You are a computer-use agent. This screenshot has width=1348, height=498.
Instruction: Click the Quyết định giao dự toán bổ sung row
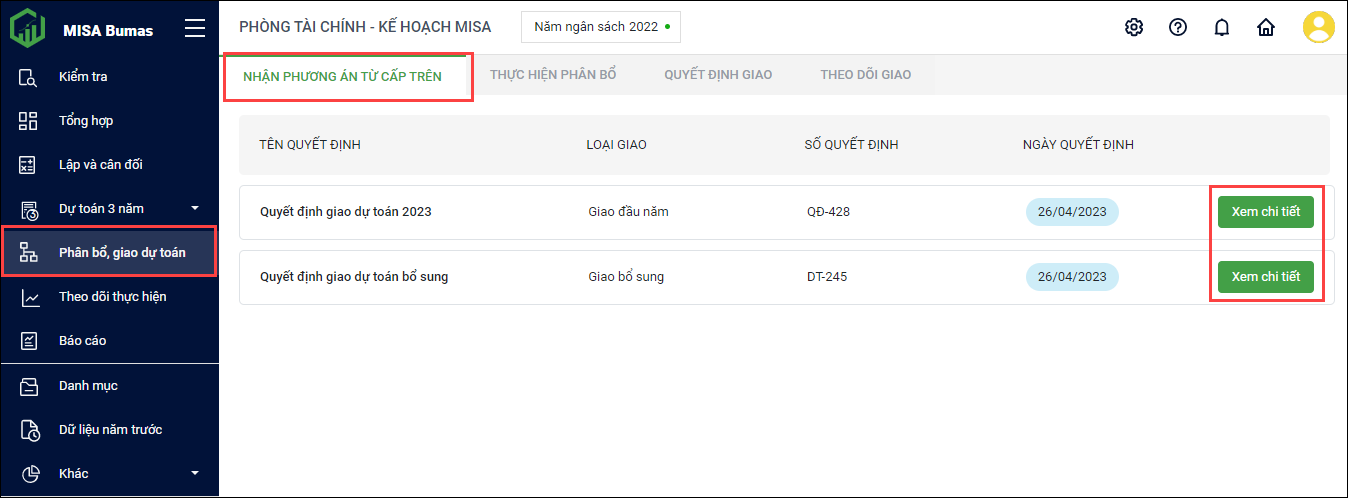354,277
